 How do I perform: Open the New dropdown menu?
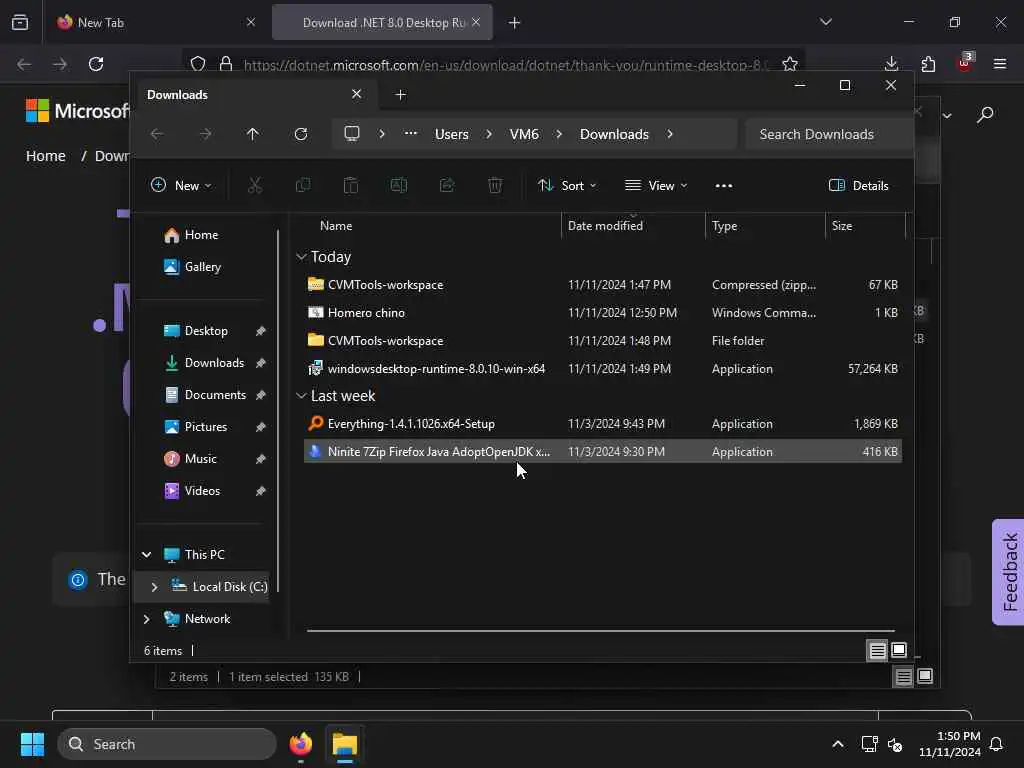point(181,185)
